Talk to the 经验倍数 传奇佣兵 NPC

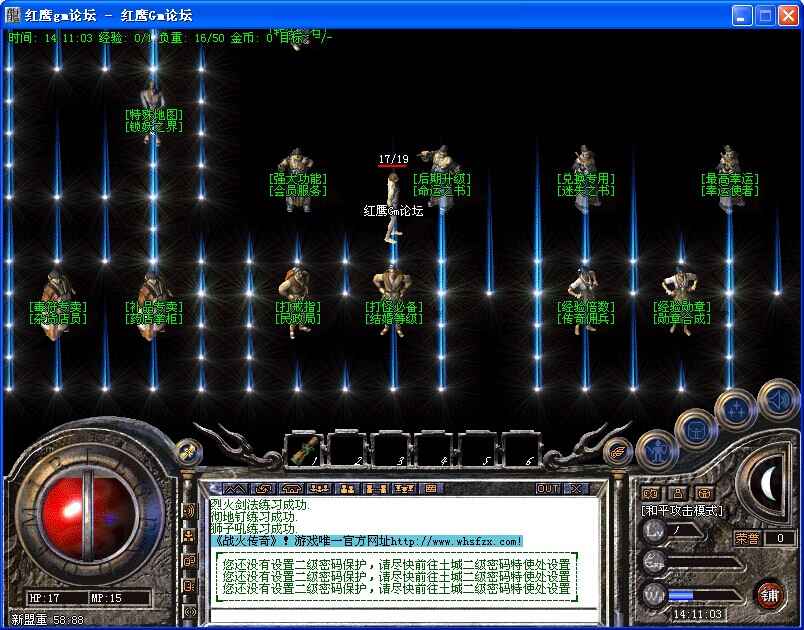pos(586,302)
